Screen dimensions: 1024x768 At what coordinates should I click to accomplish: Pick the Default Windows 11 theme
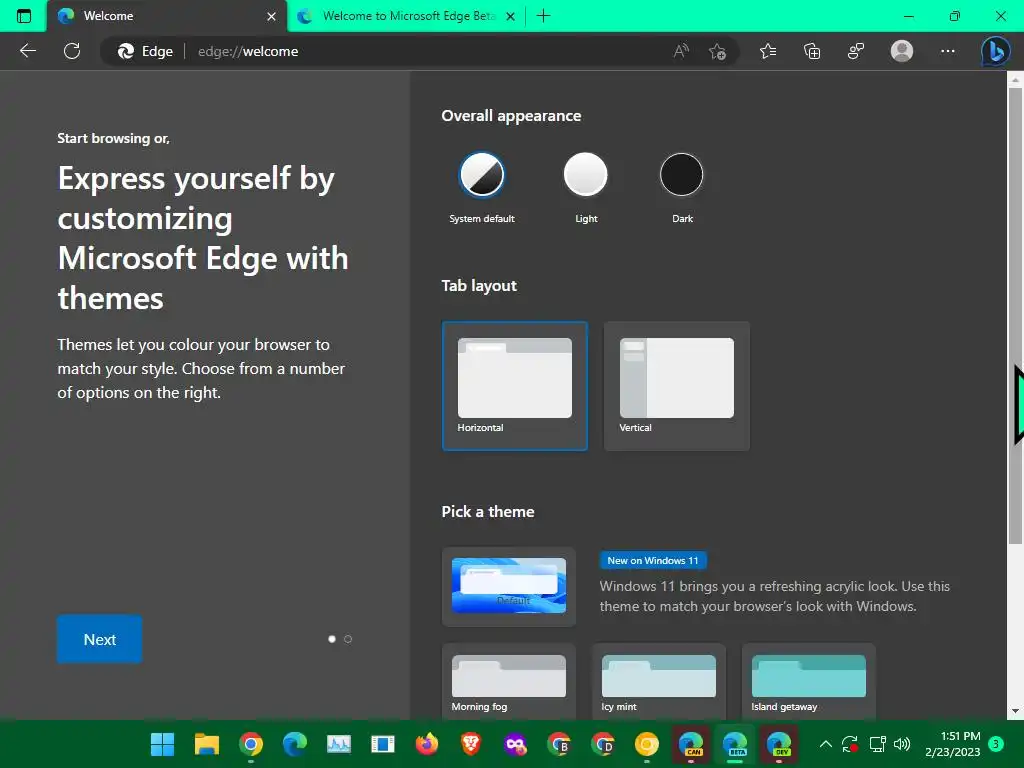(509, 586)
